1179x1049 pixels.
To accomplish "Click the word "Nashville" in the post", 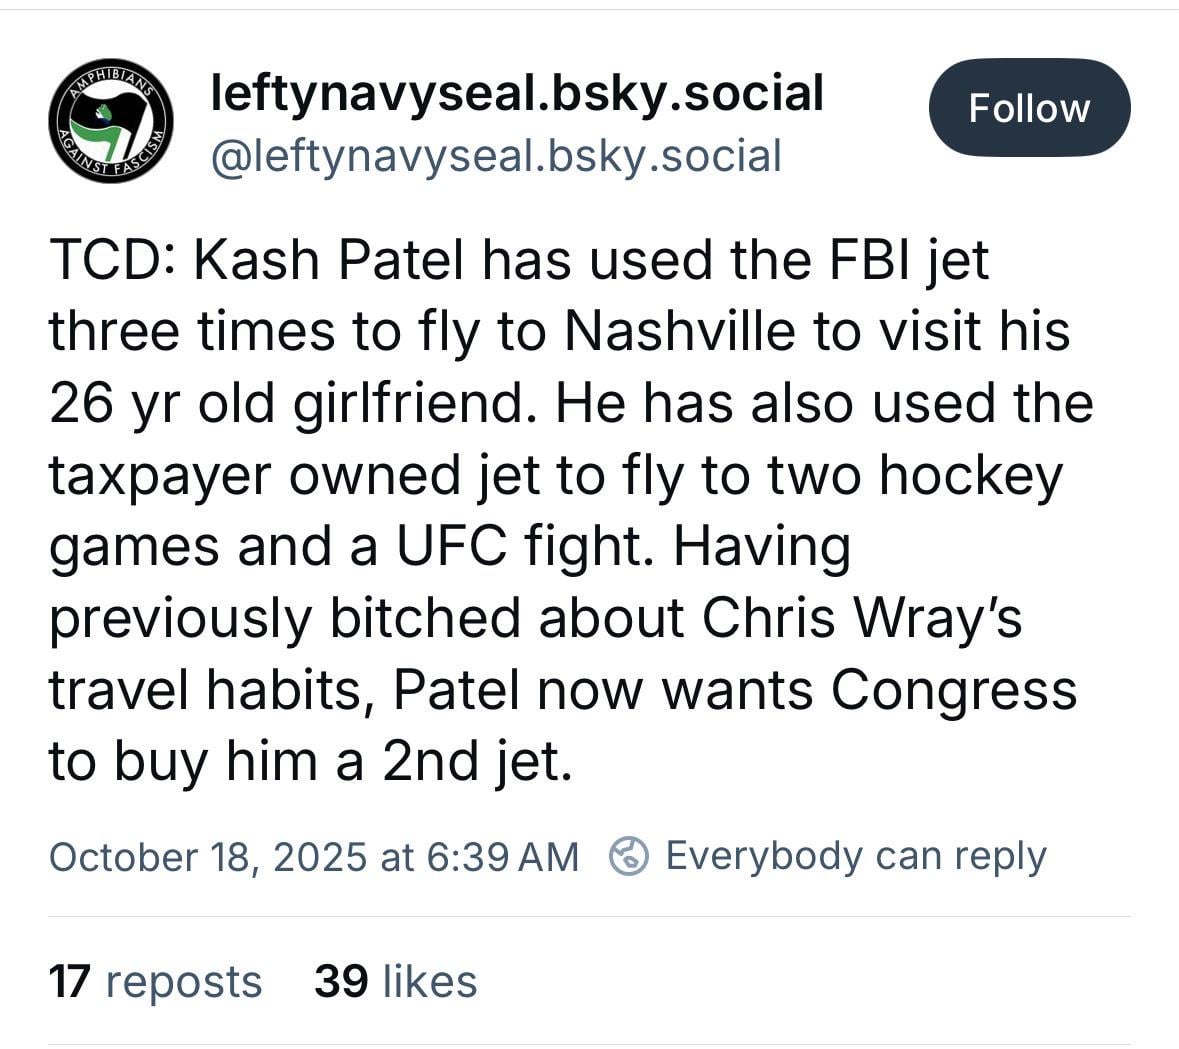I will 680,332.
